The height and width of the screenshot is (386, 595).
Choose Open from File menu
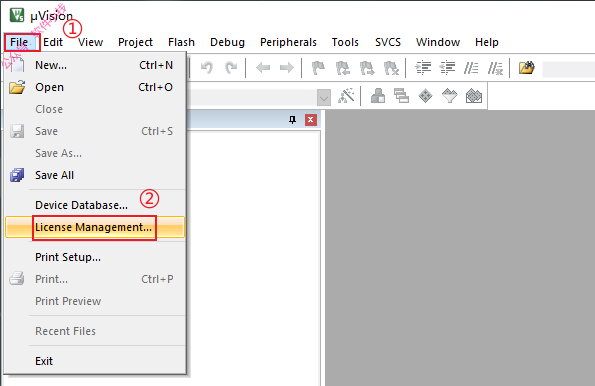95,87
